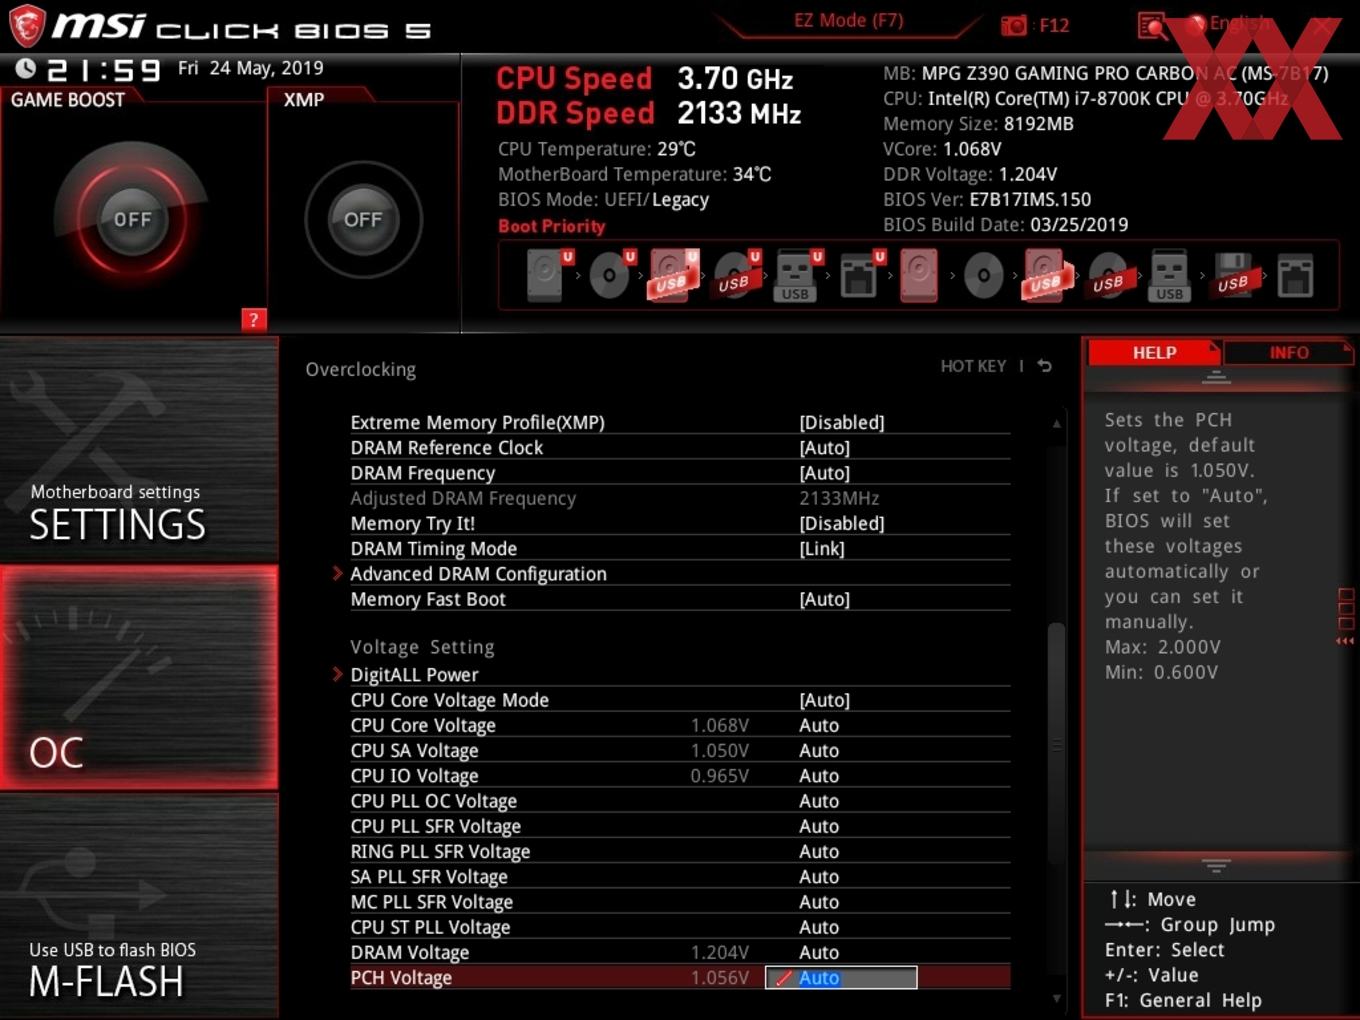Click the pencil icon in the PCH Voltage field

tap(784, 978)
